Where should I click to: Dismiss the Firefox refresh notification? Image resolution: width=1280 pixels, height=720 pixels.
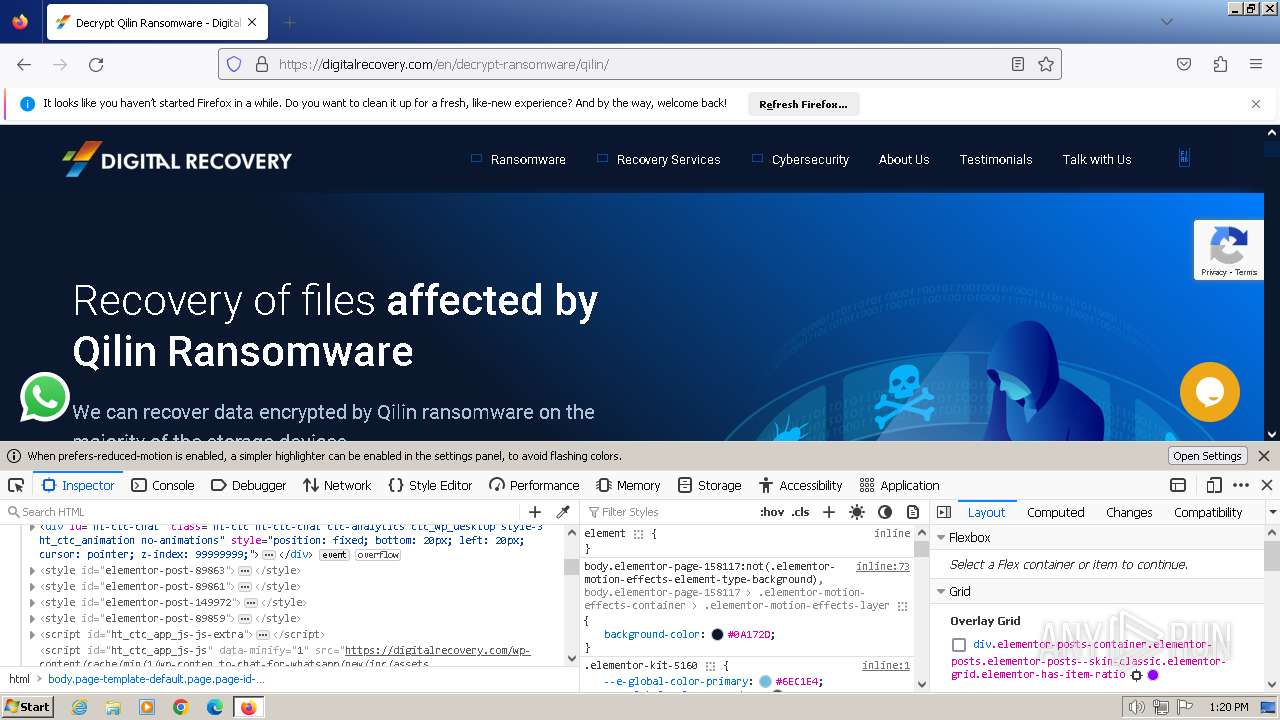pos(1256,104)
